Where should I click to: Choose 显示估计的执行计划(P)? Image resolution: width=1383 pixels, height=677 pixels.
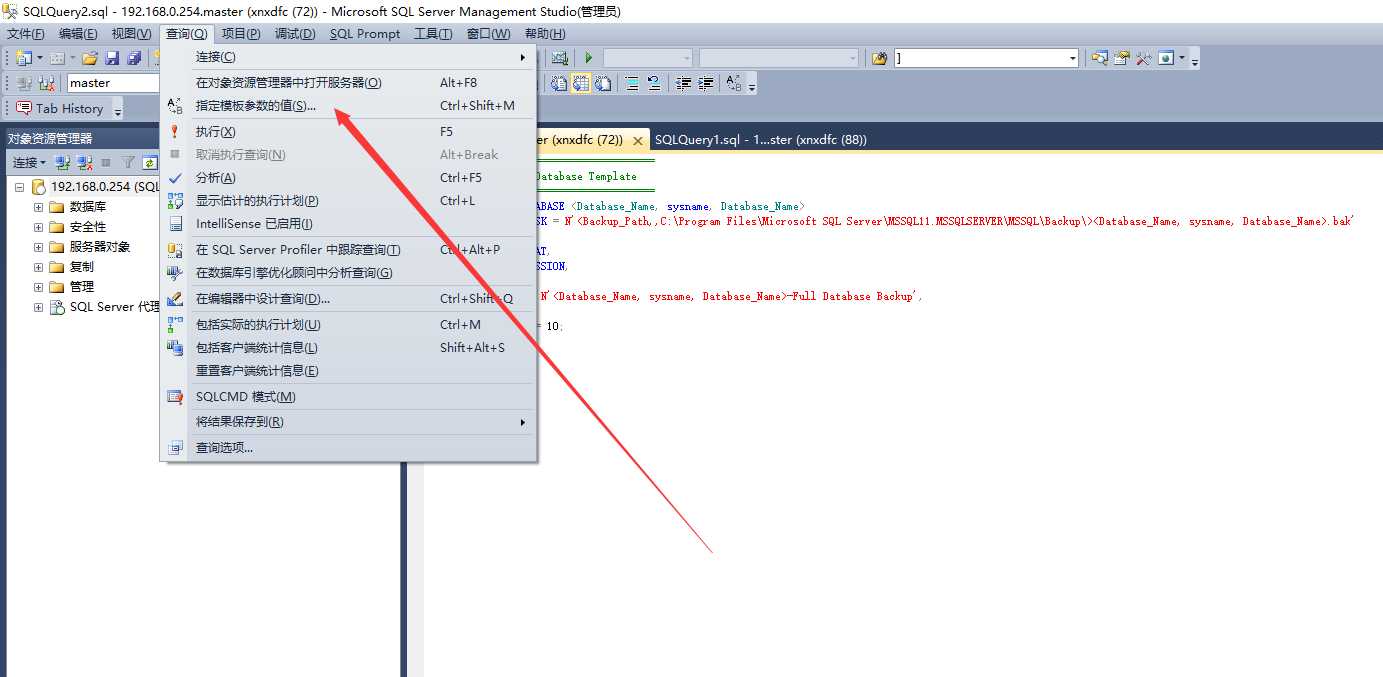(348, 201)
